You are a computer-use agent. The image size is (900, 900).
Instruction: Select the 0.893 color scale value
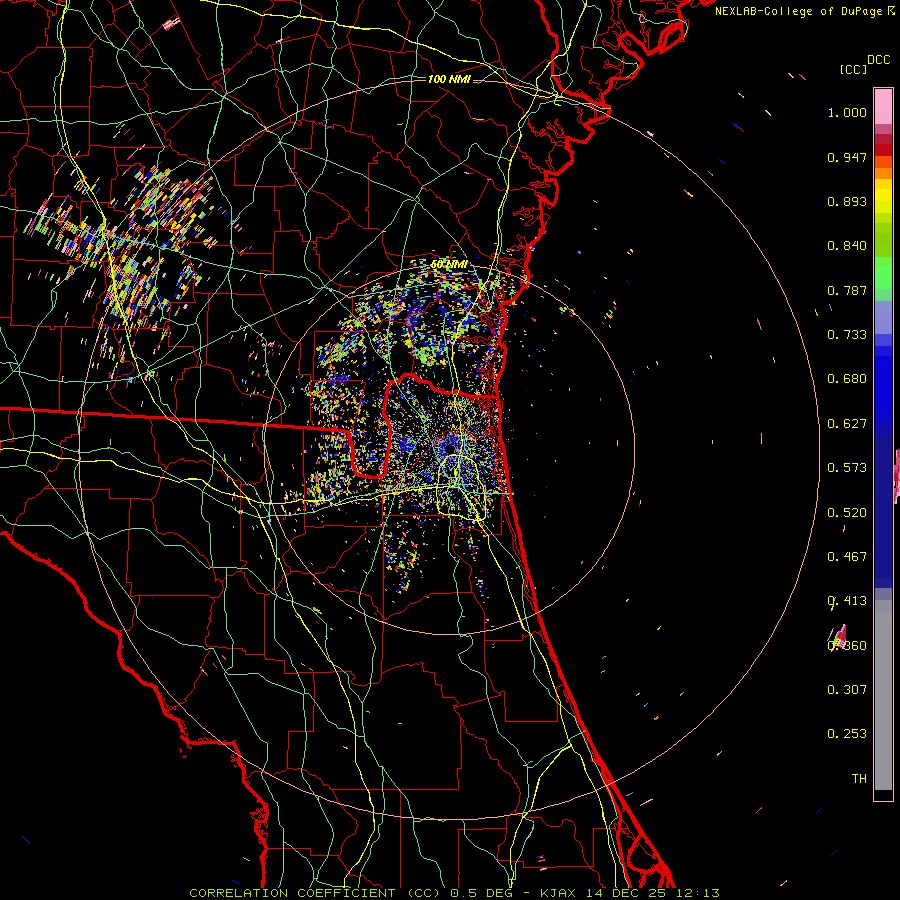point(847,201)
